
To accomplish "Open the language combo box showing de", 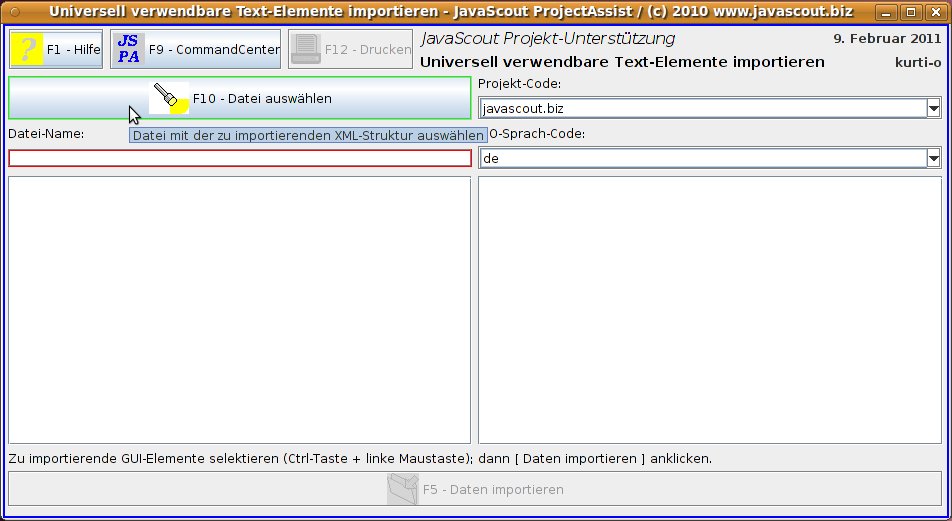I will [700, 158].
